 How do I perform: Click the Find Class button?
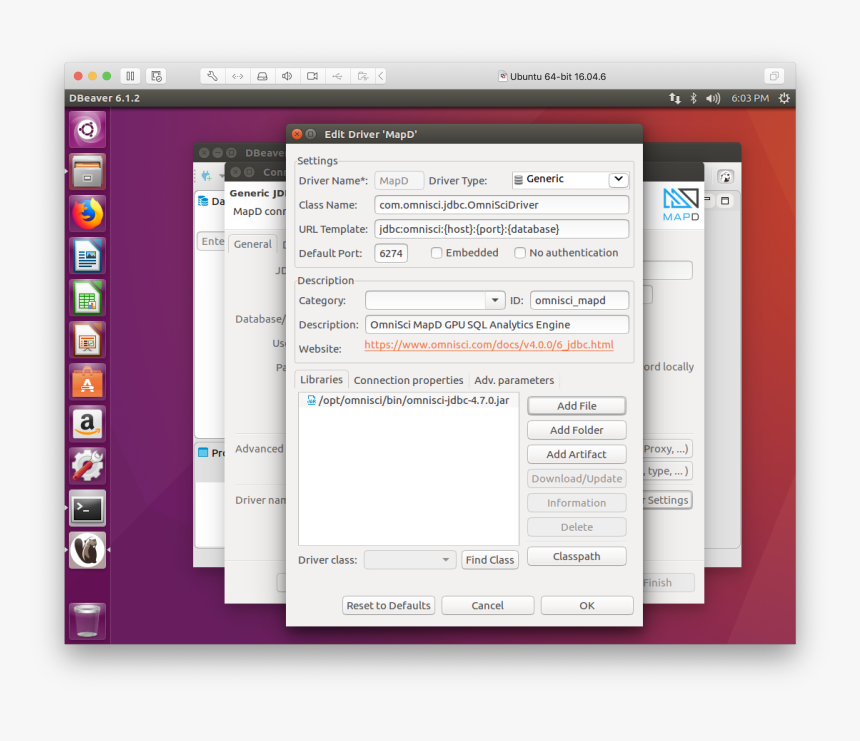[490, 560]
